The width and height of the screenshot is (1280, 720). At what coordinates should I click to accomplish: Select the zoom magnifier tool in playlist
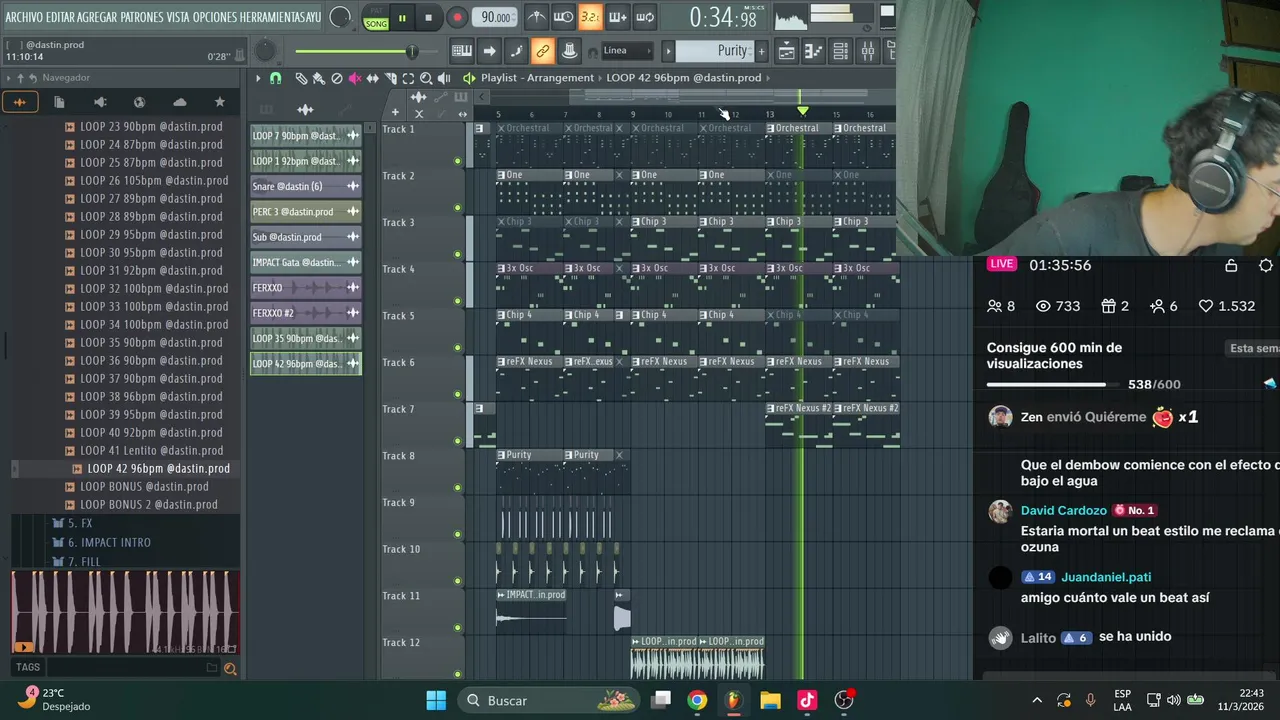426,78
